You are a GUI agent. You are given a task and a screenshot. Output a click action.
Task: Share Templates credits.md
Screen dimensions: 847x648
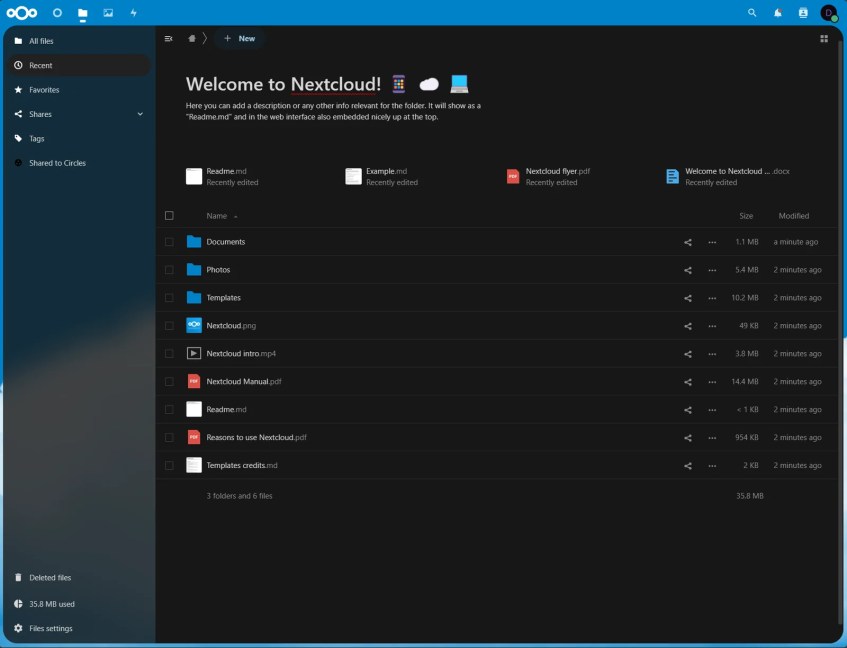pyautogui.click(x=688, y=465)
